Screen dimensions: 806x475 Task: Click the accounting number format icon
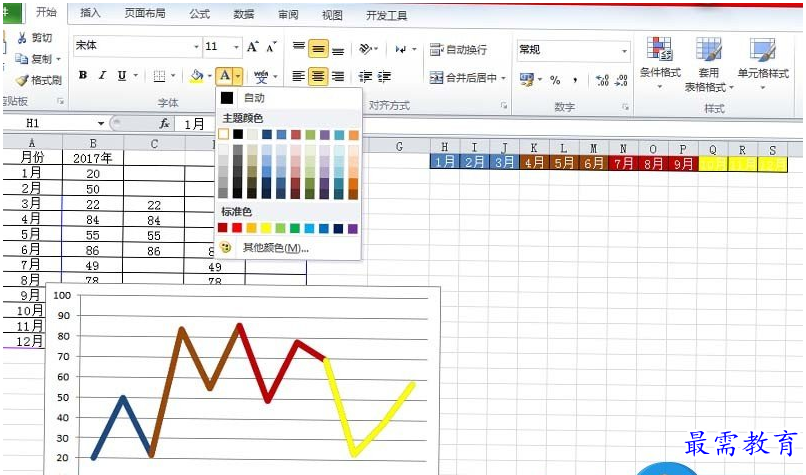click(x=527, y=79)
